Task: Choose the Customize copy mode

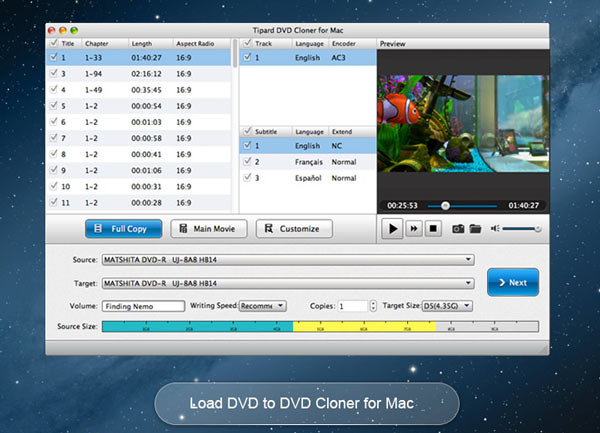Action: click(294, 229)
